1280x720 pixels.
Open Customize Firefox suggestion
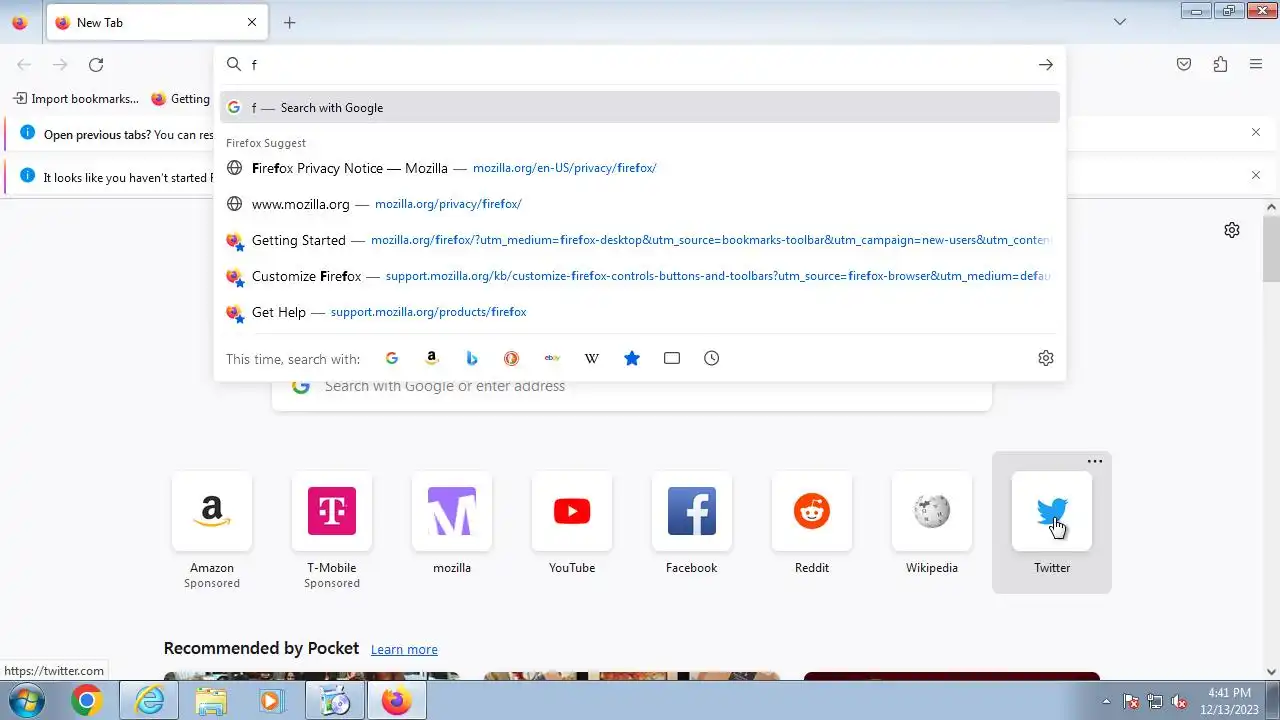coord(640,276)
